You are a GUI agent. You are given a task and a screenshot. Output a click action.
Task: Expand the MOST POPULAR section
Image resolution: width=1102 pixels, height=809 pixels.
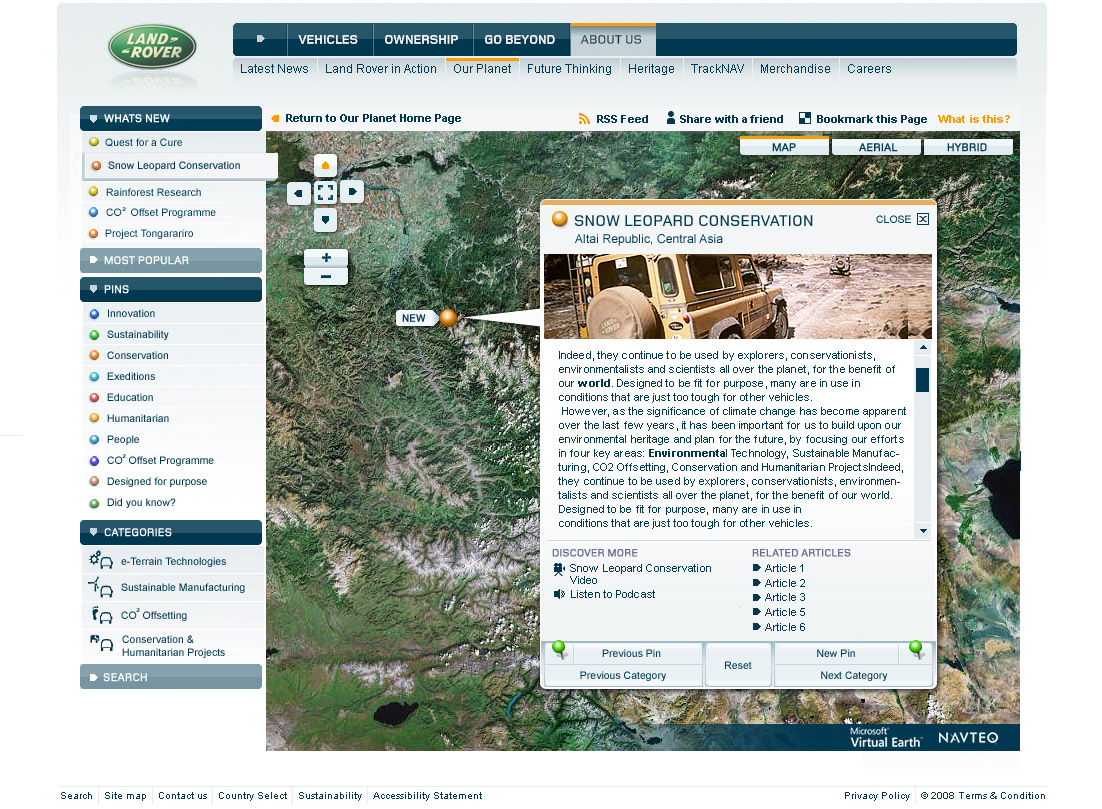click(171, 260)
